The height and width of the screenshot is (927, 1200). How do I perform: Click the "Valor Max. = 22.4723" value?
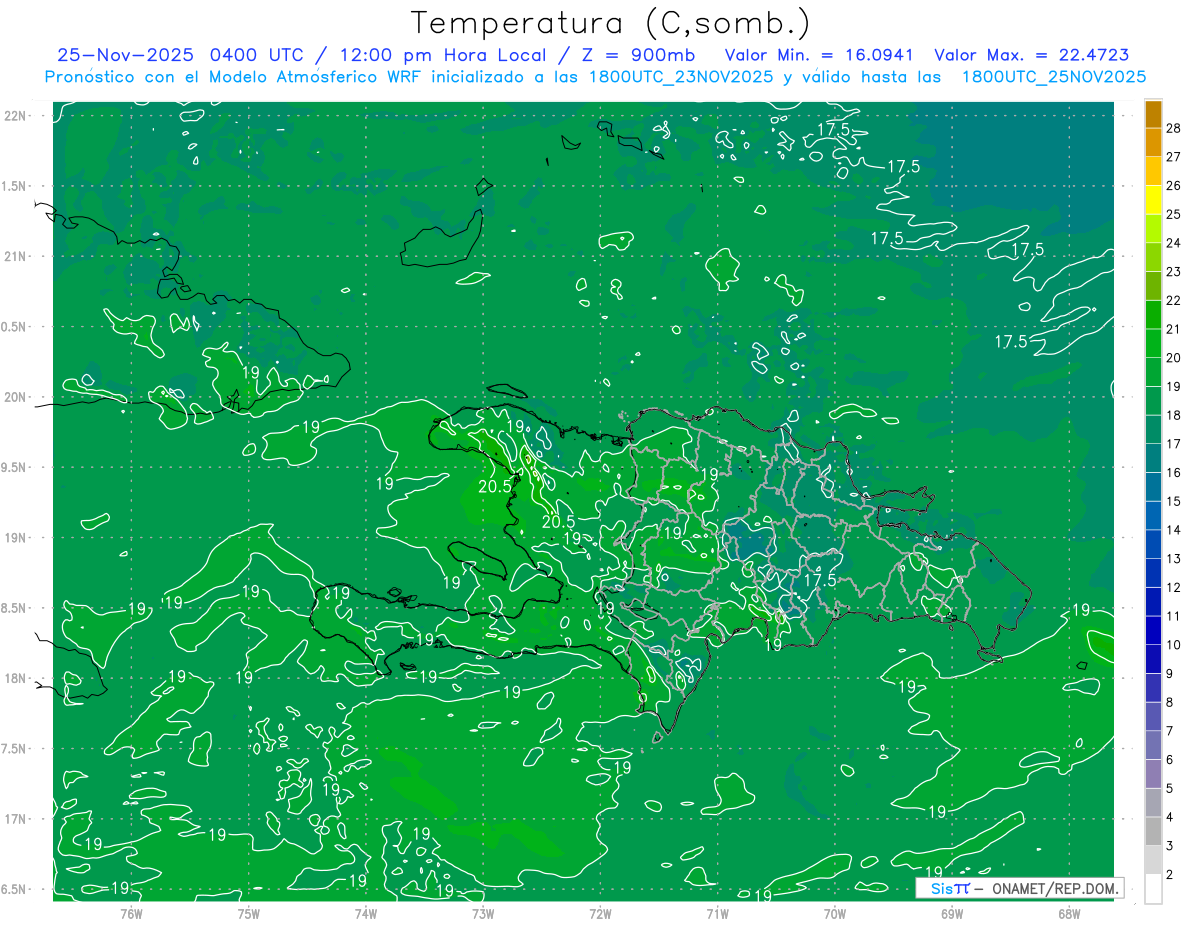click(x=1031, y=55)
